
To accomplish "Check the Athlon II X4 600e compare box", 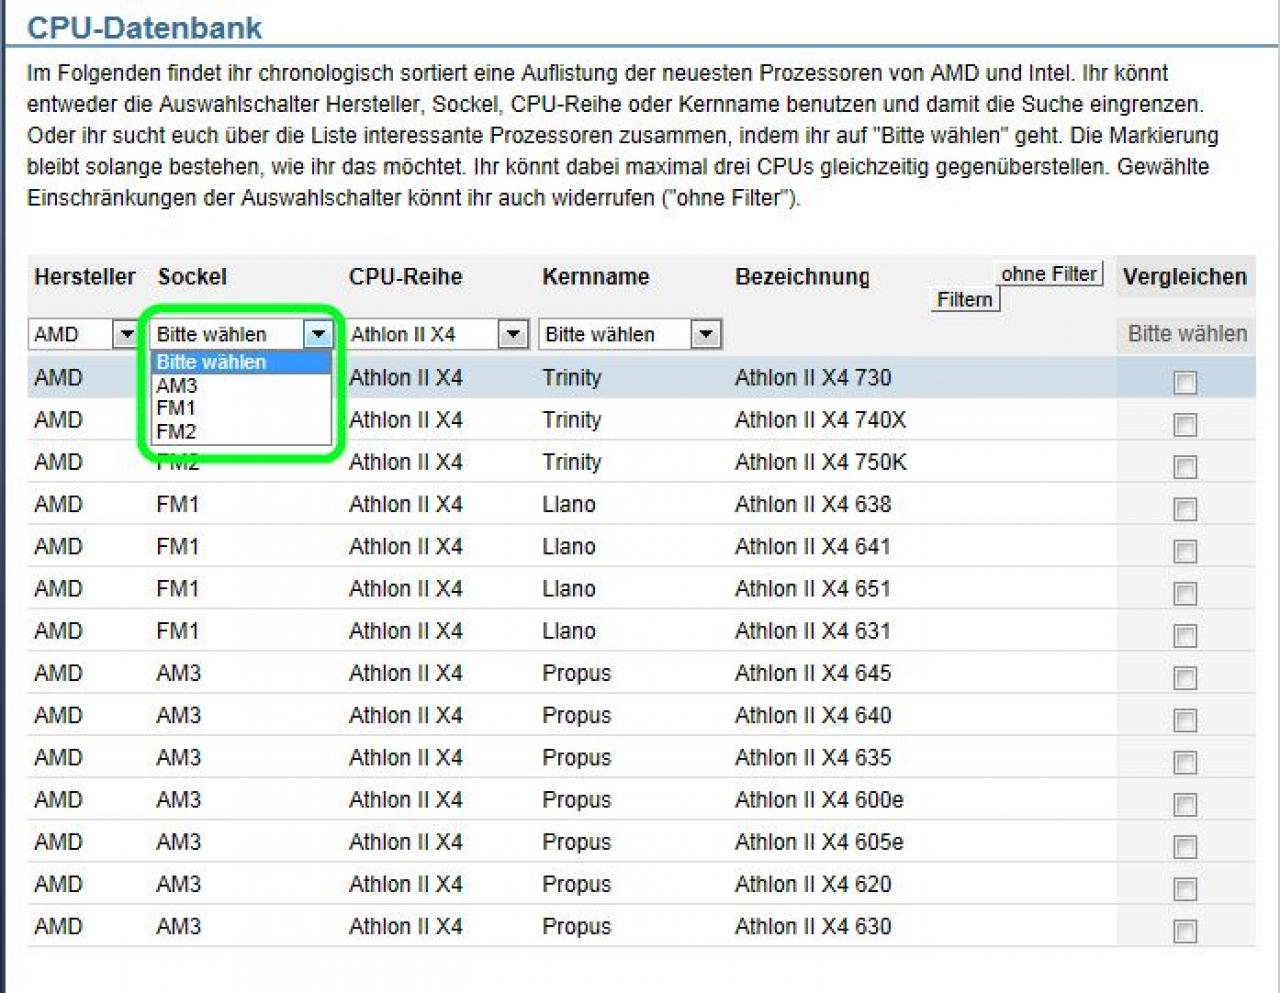I will 1185,804.
